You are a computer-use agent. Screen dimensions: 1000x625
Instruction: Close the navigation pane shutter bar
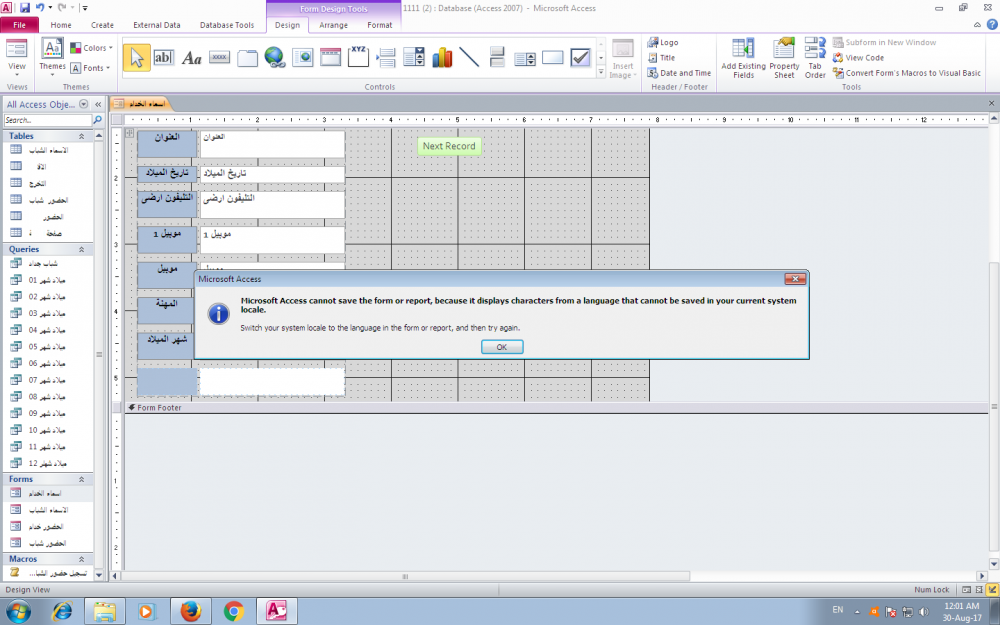(x=98, y=104)
